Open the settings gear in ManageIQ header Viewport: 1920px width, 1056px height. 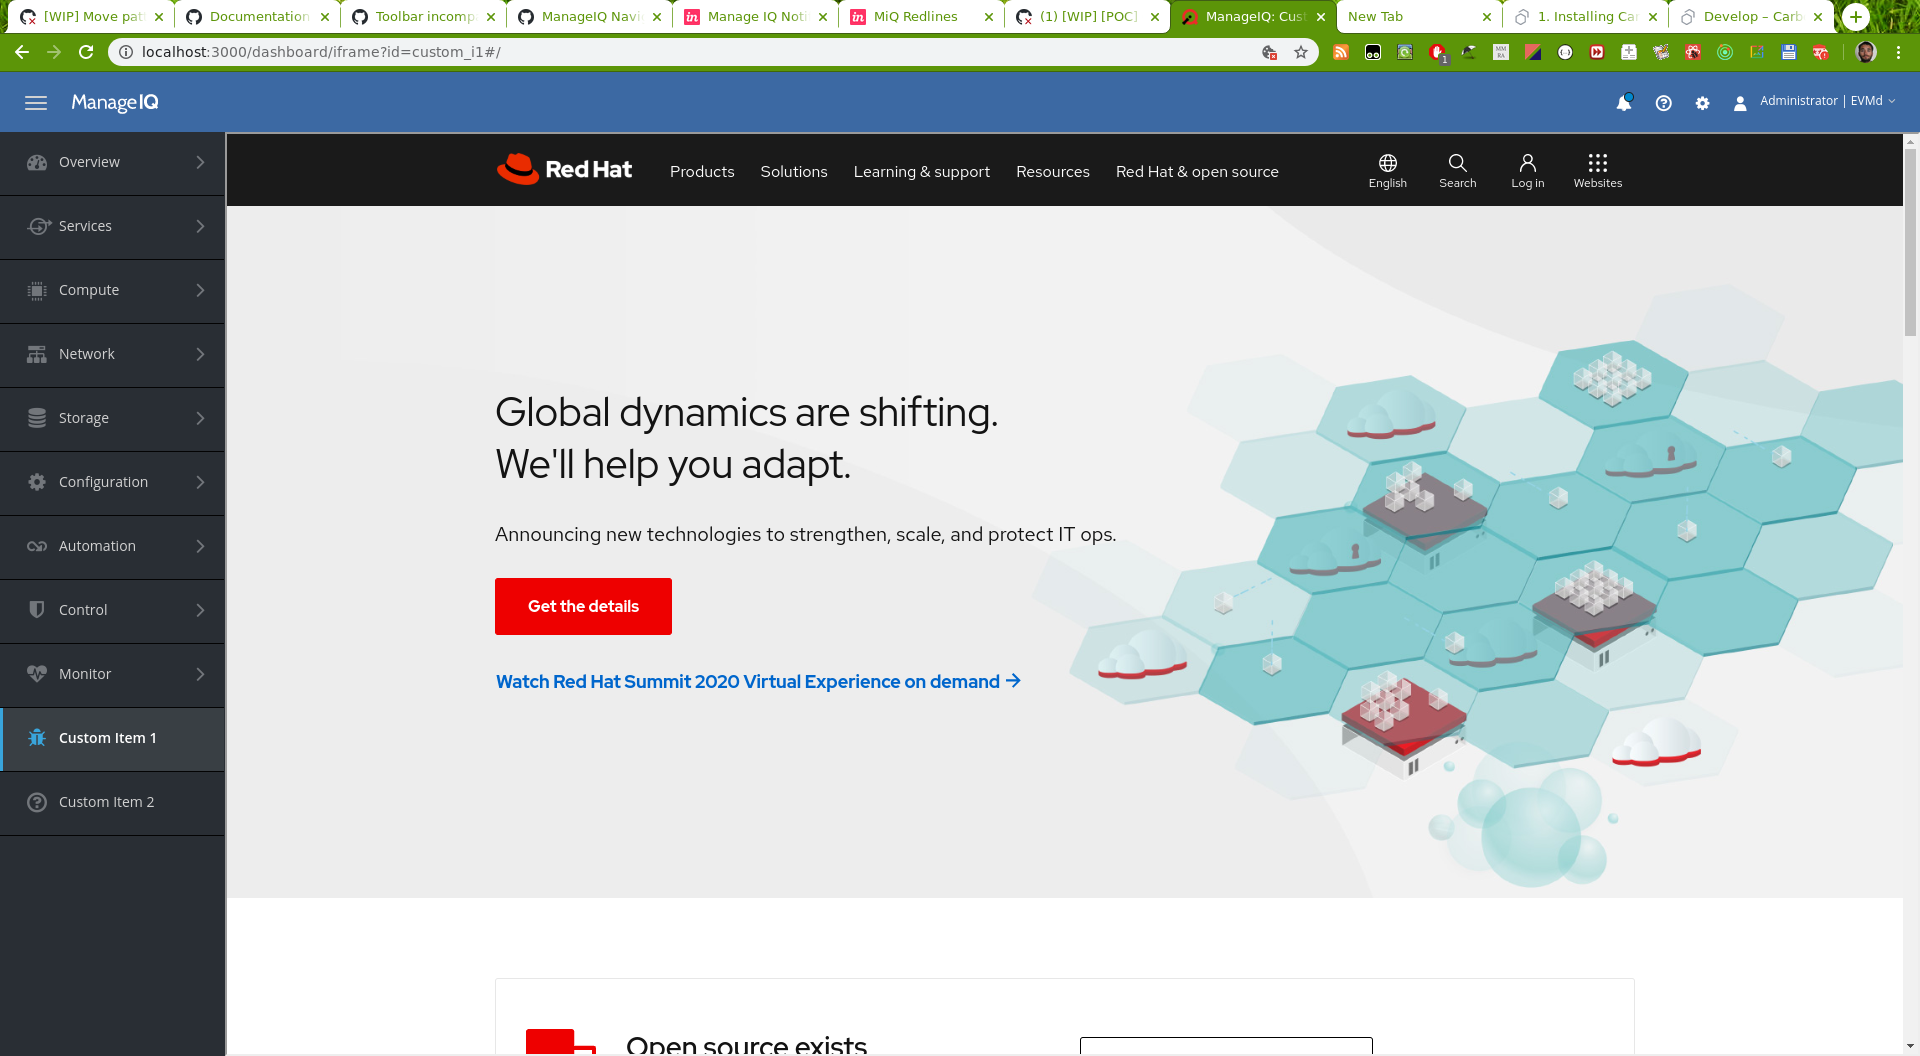click(1703, 103)
